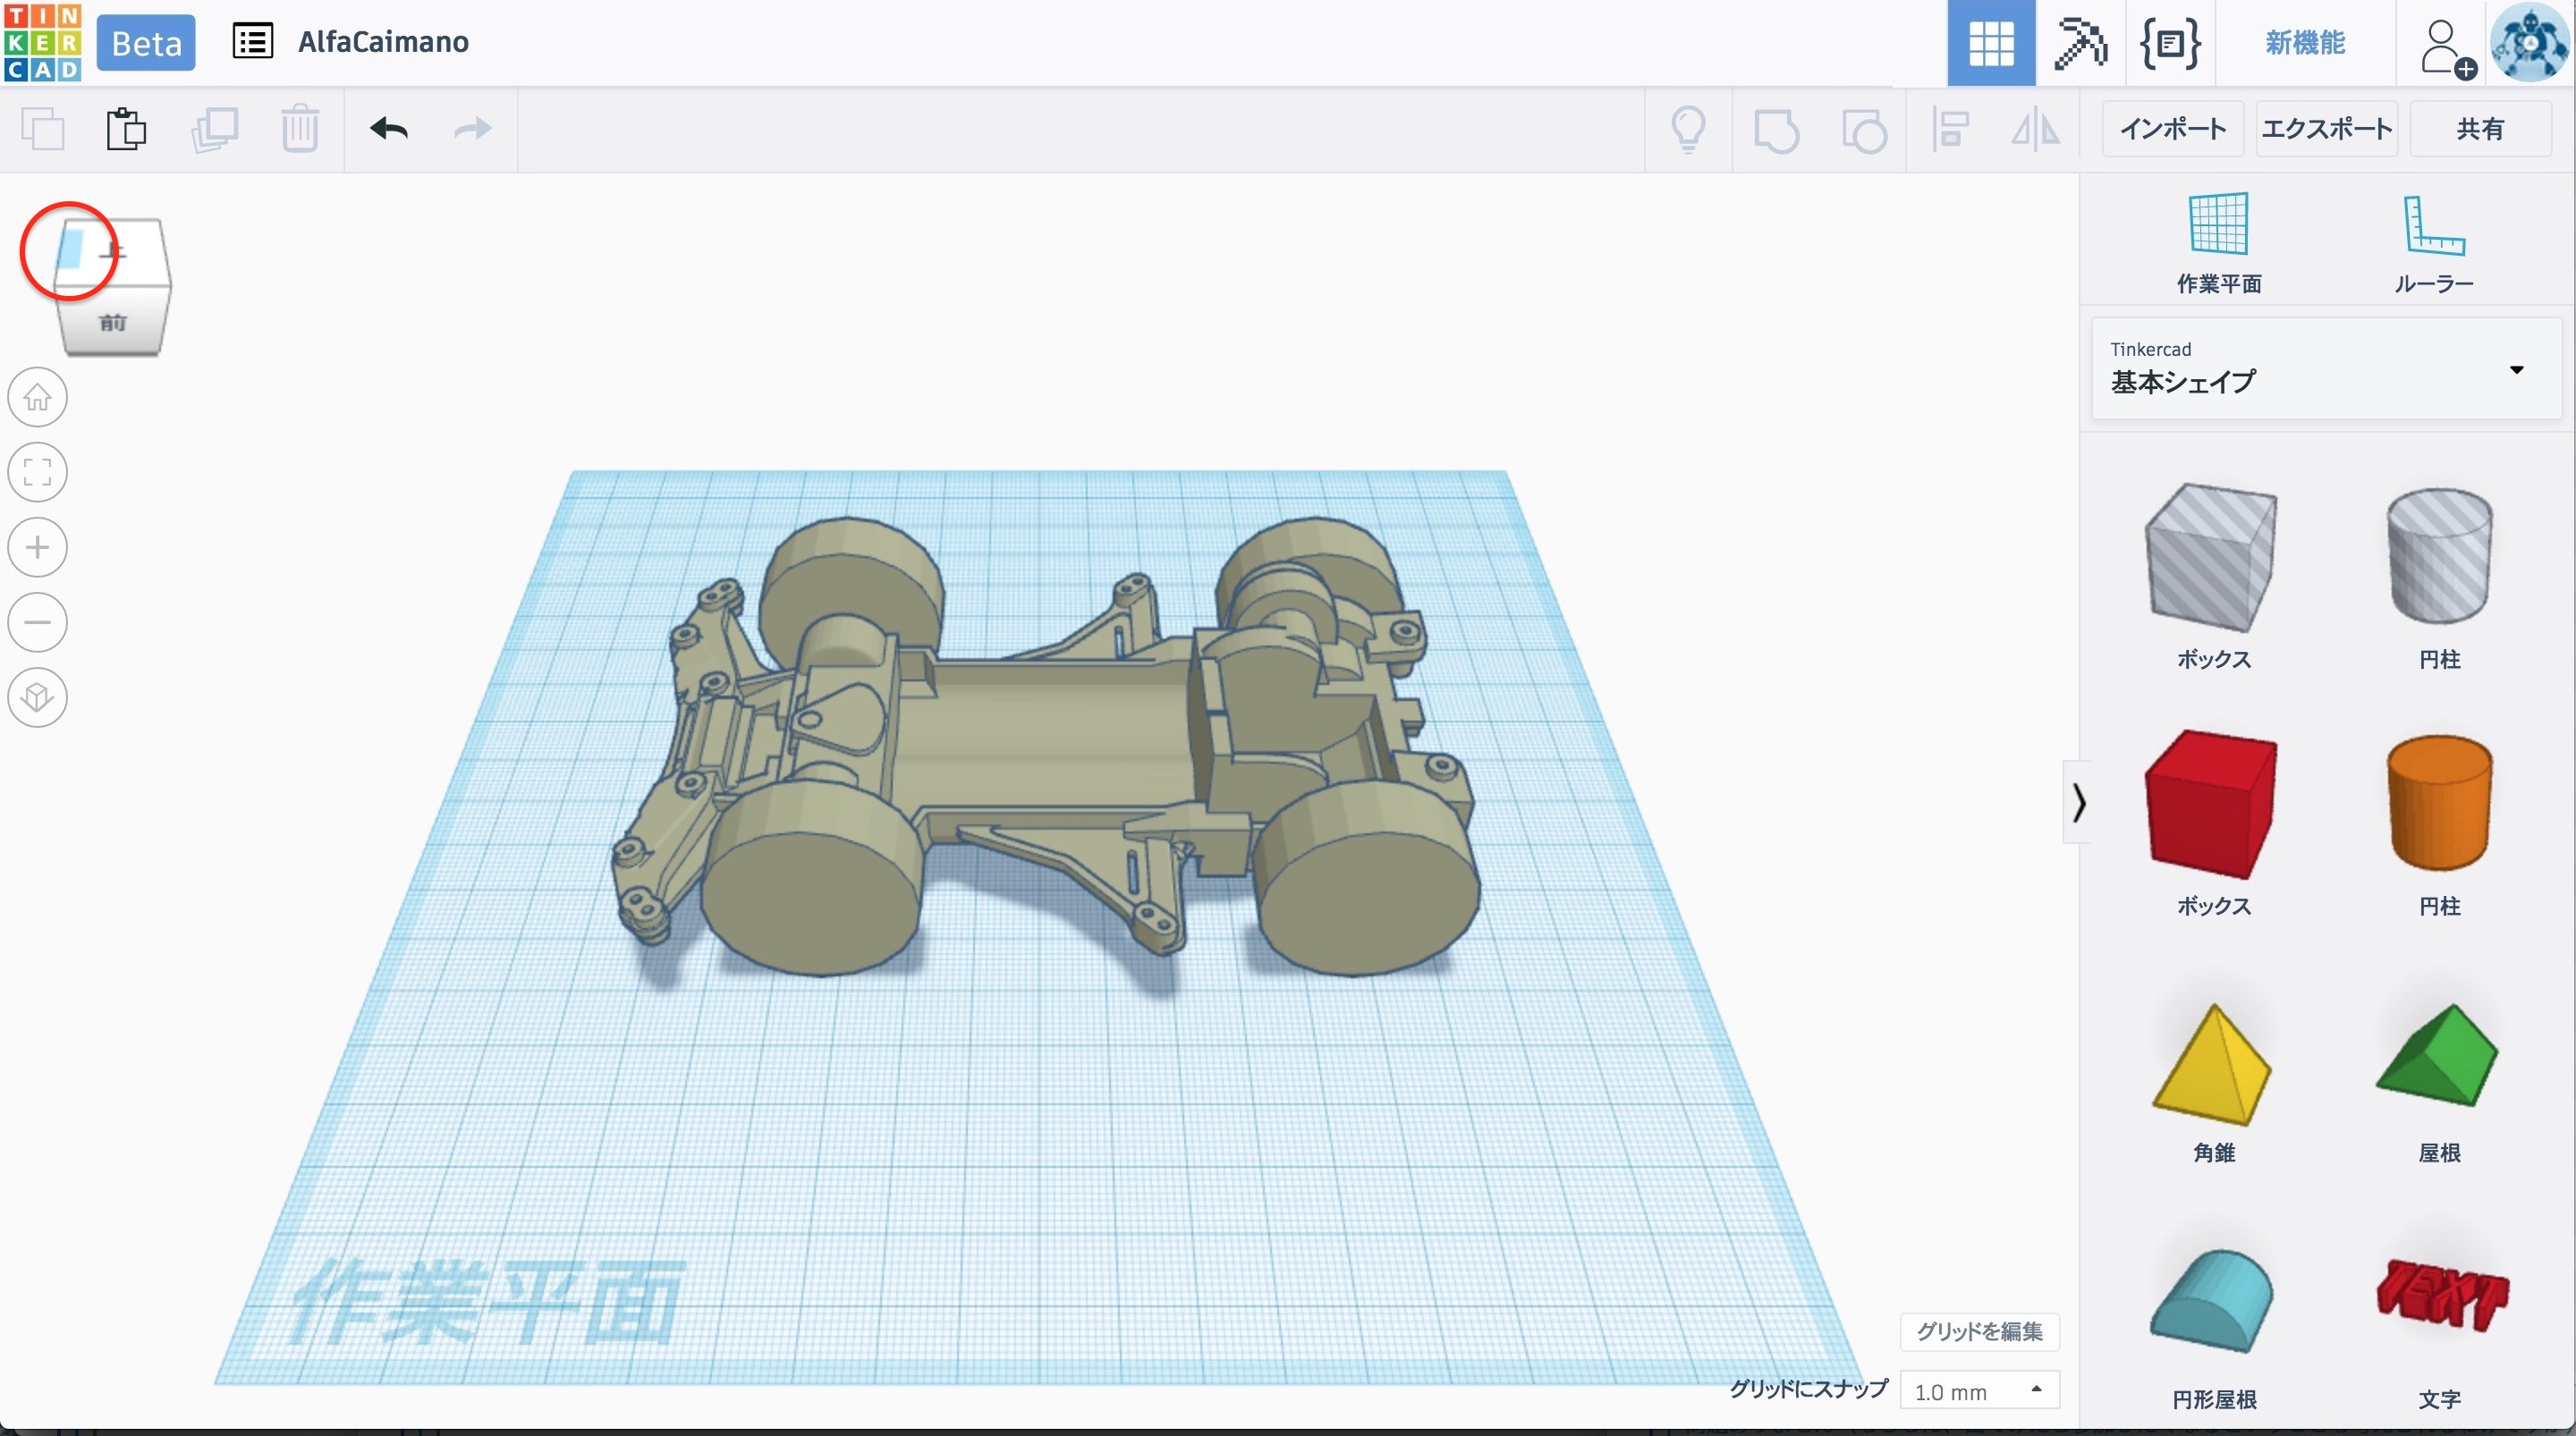Image resolution: width=2576 pixels, height=1436 pixels.
Task: Zoom out with the minus button
Action: [38, 622]
